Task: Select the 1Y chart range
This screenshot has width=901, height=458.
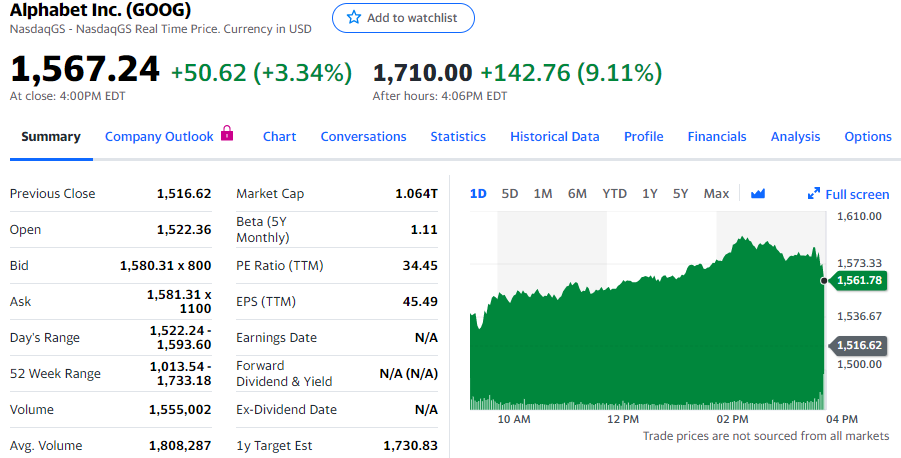Action: click(x=649, y=194)
